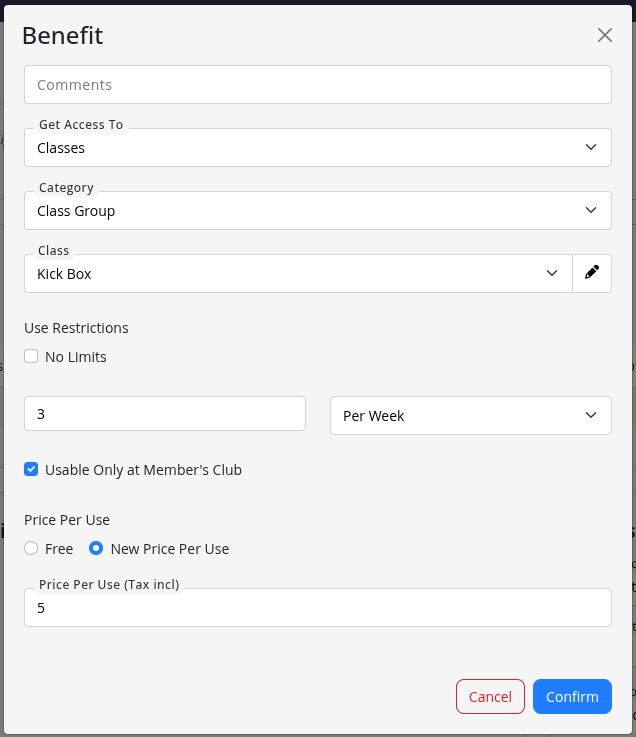Click the chevron arrow in the Category field

pyautogui.click(x=590, y=211)
